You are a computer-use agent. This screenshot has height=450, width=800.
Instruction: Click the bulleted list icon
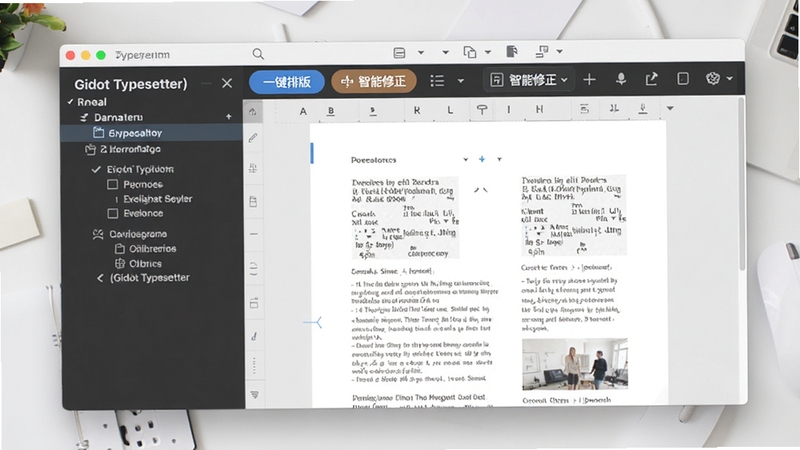pos(437,81)
